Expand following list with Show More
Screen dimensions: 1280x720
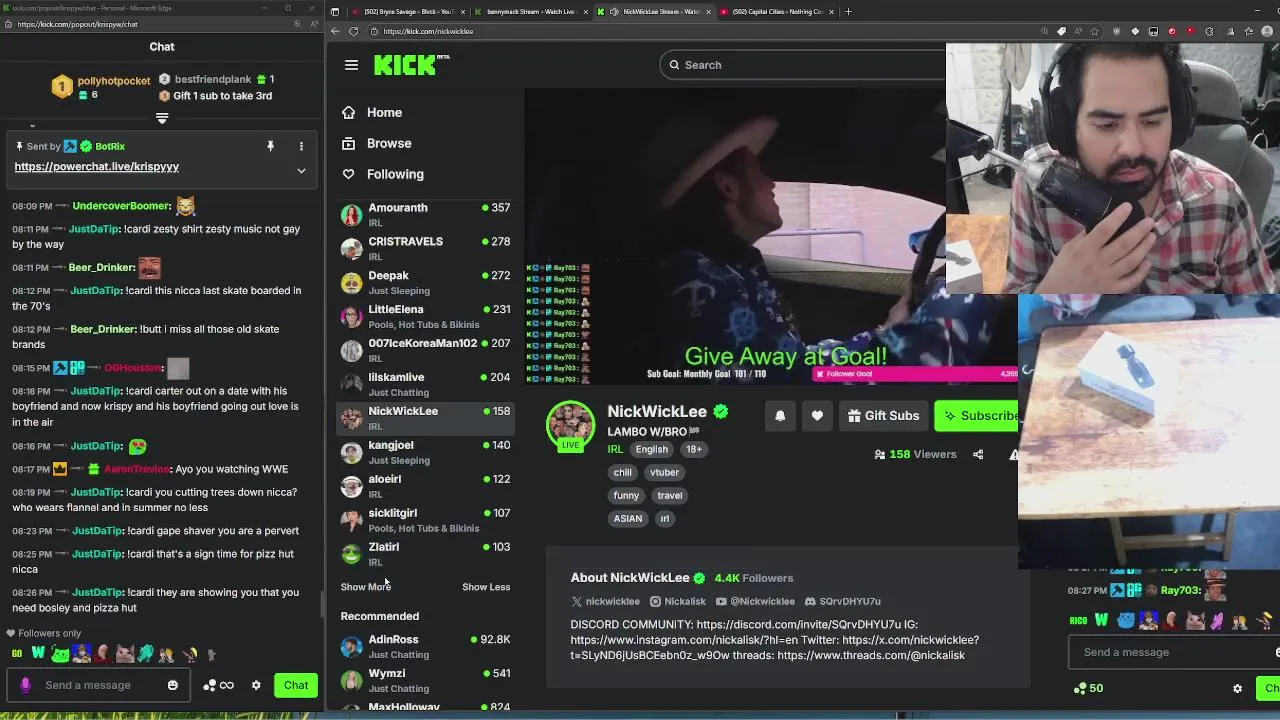[365, 587]
